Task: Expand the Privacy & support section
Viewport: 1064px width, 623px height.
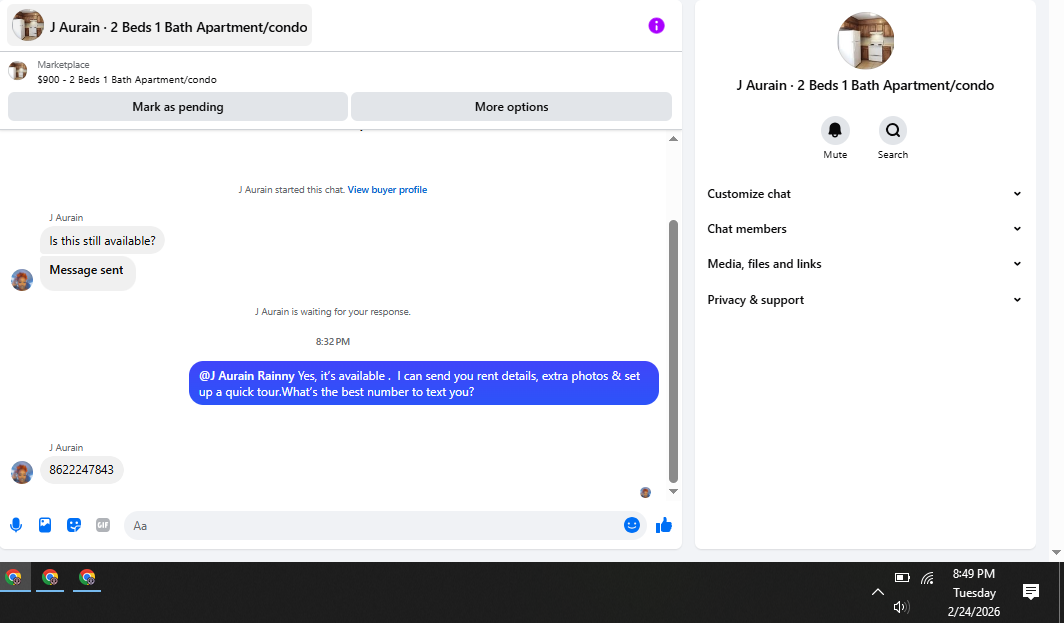Action: pyautogui.click(x=864, y=300)
